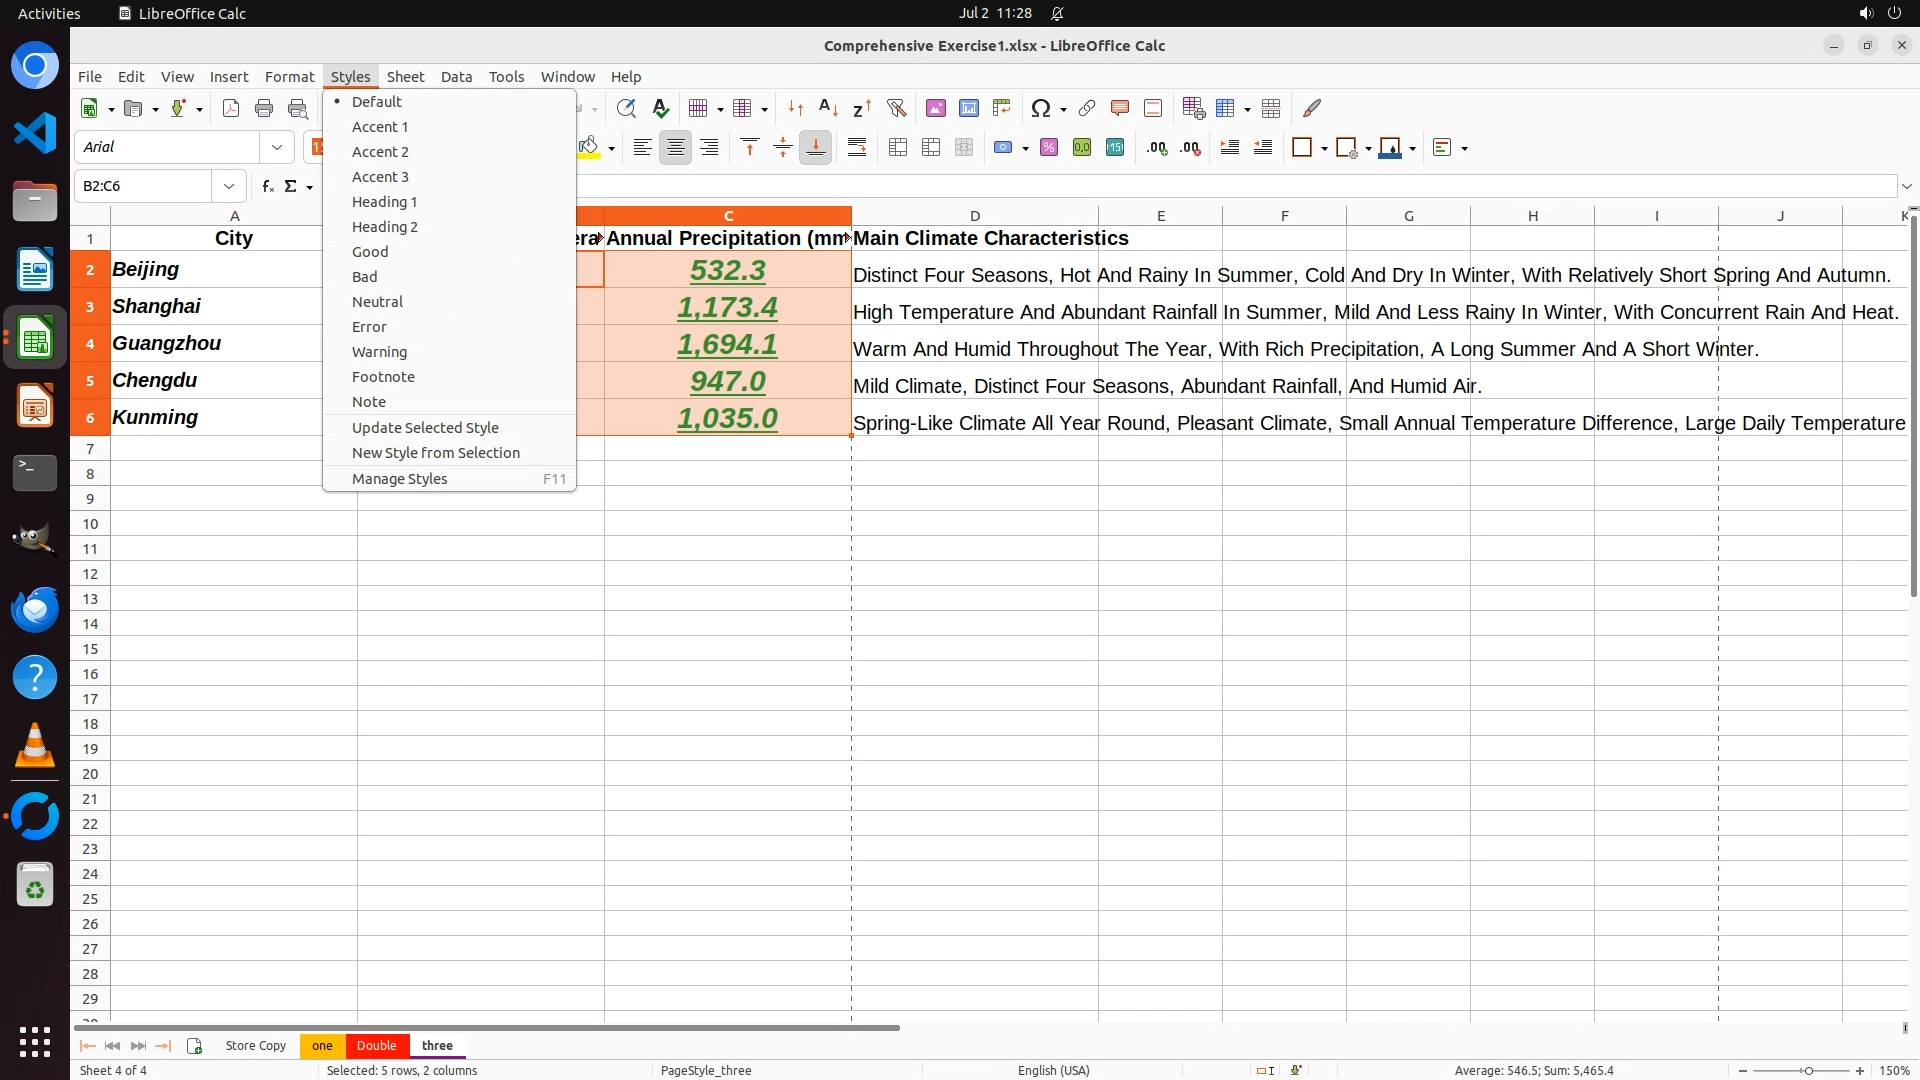Viewport: 1920px width, 1080px height.
Task: Click the Insert Chart icon
Action: click(969, 108)
